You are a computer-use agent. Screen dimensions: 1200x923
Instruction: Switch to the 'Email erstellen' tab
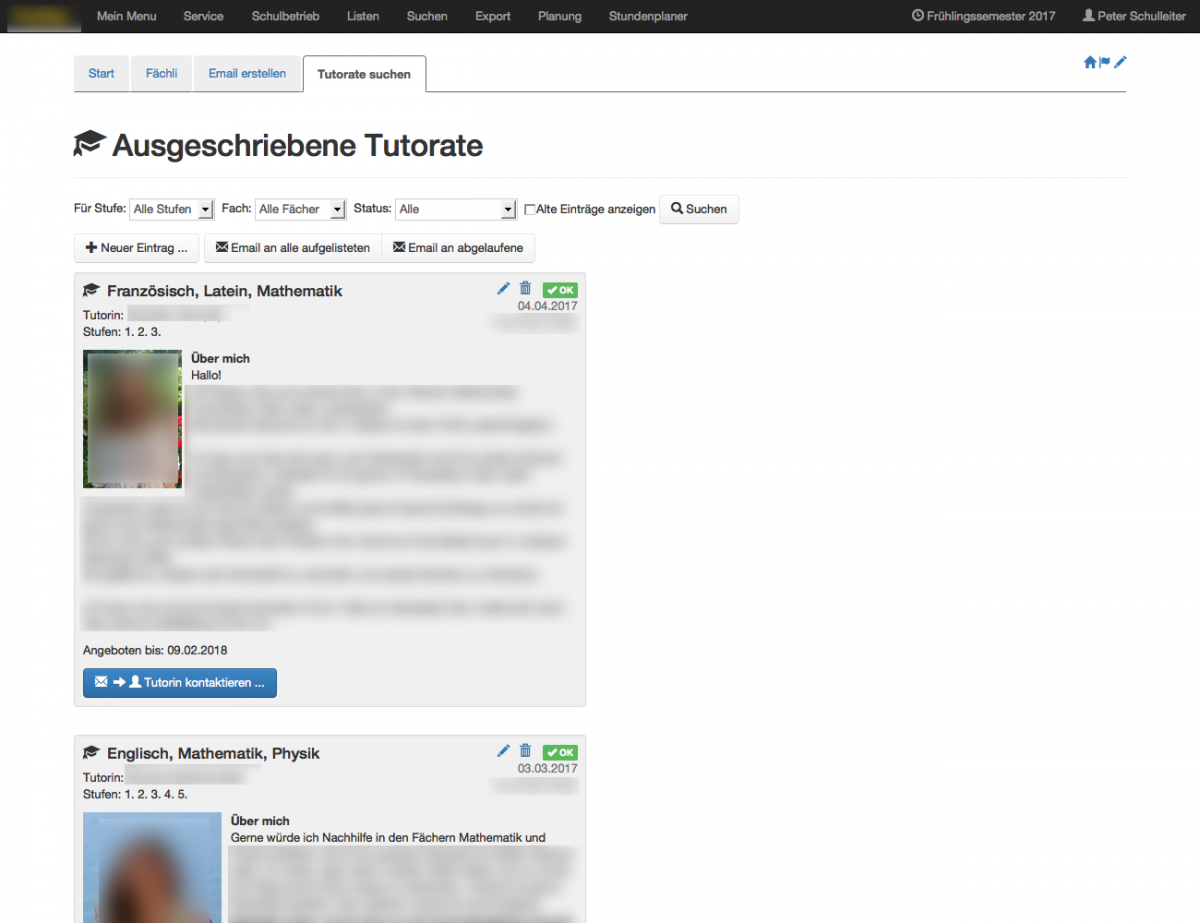[x=247, y=74]
